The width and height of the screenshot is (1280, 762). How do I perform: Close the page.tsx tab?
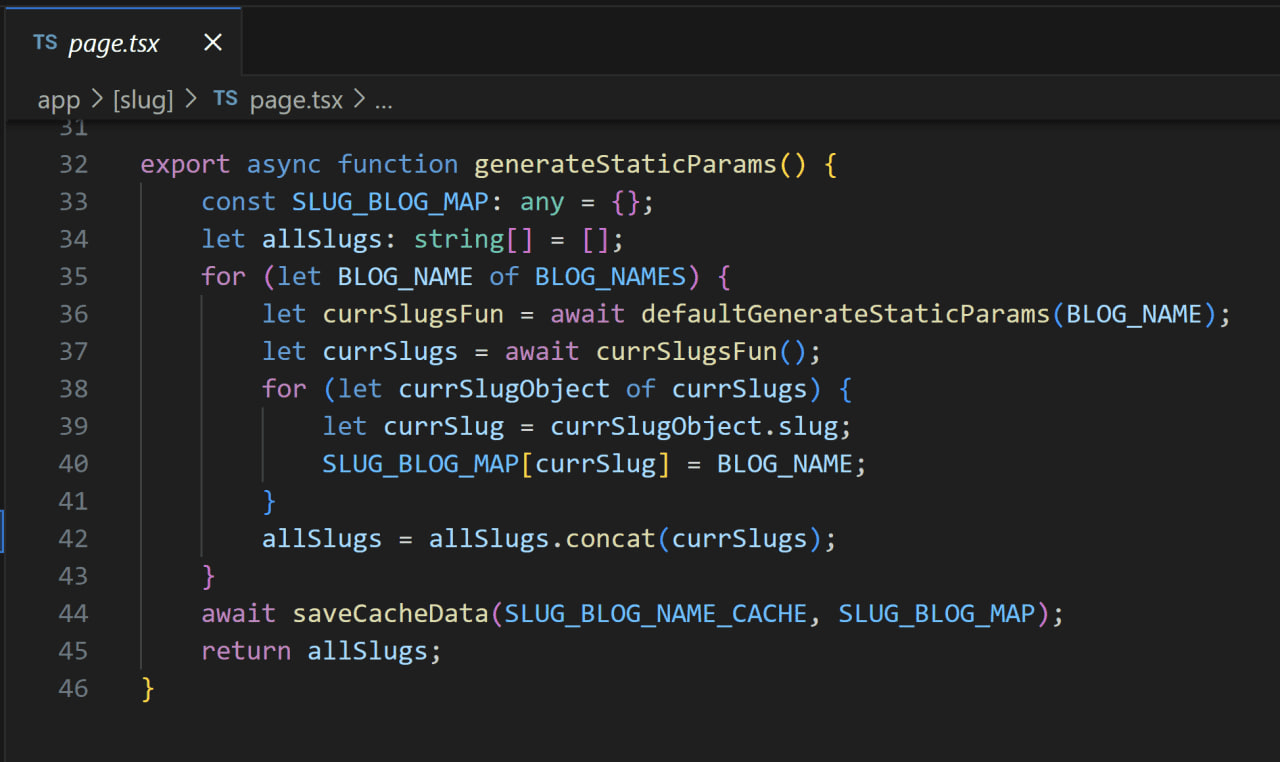212,43
